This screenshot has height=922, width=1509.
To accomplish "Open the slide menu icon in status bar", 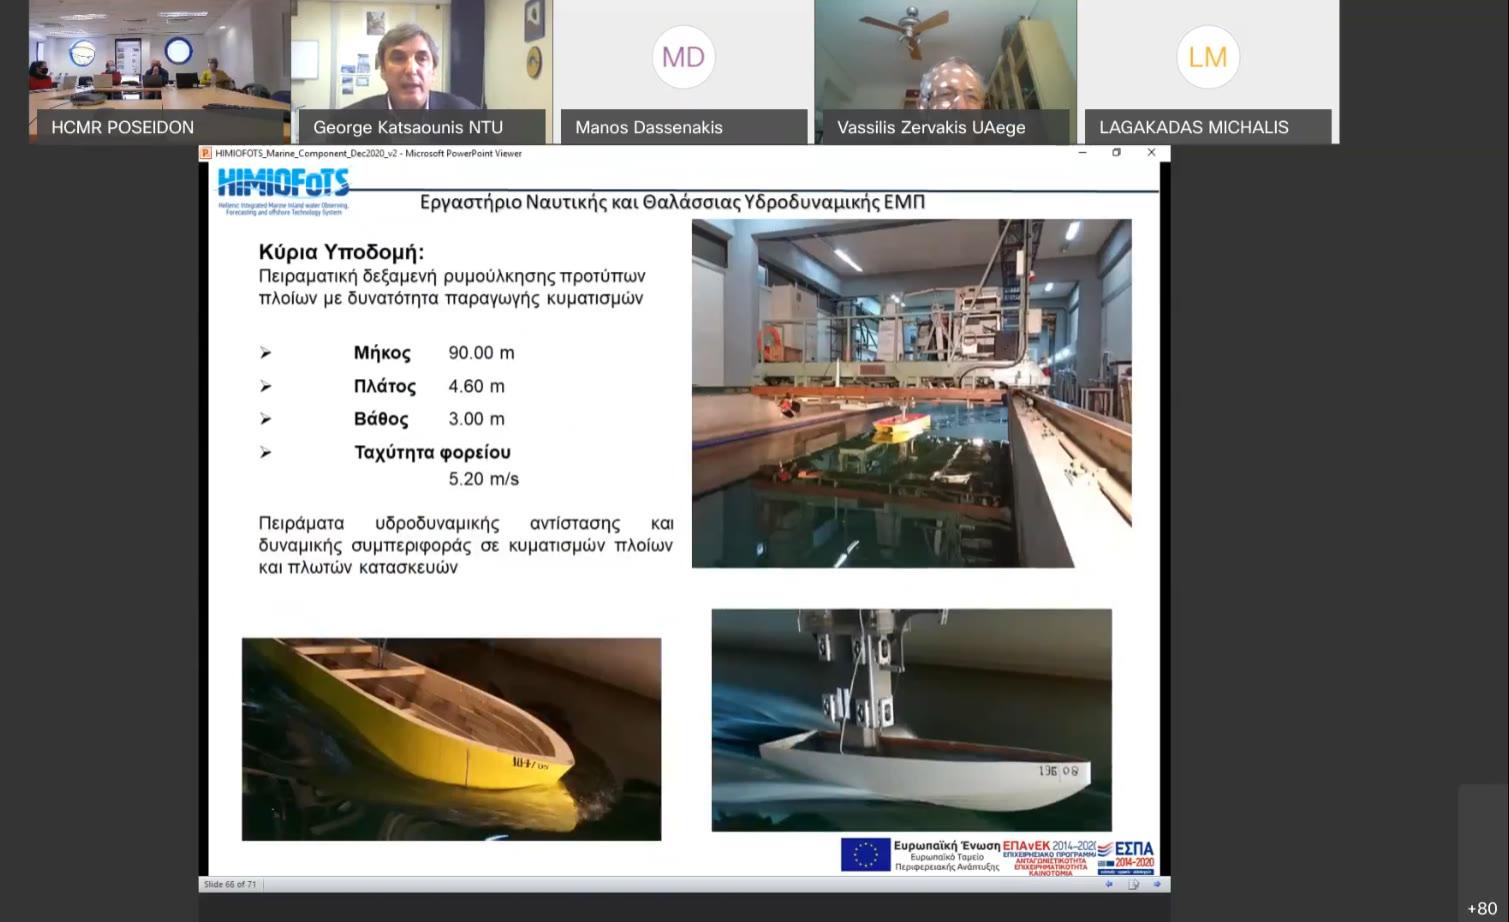I will click(1133, 884).
